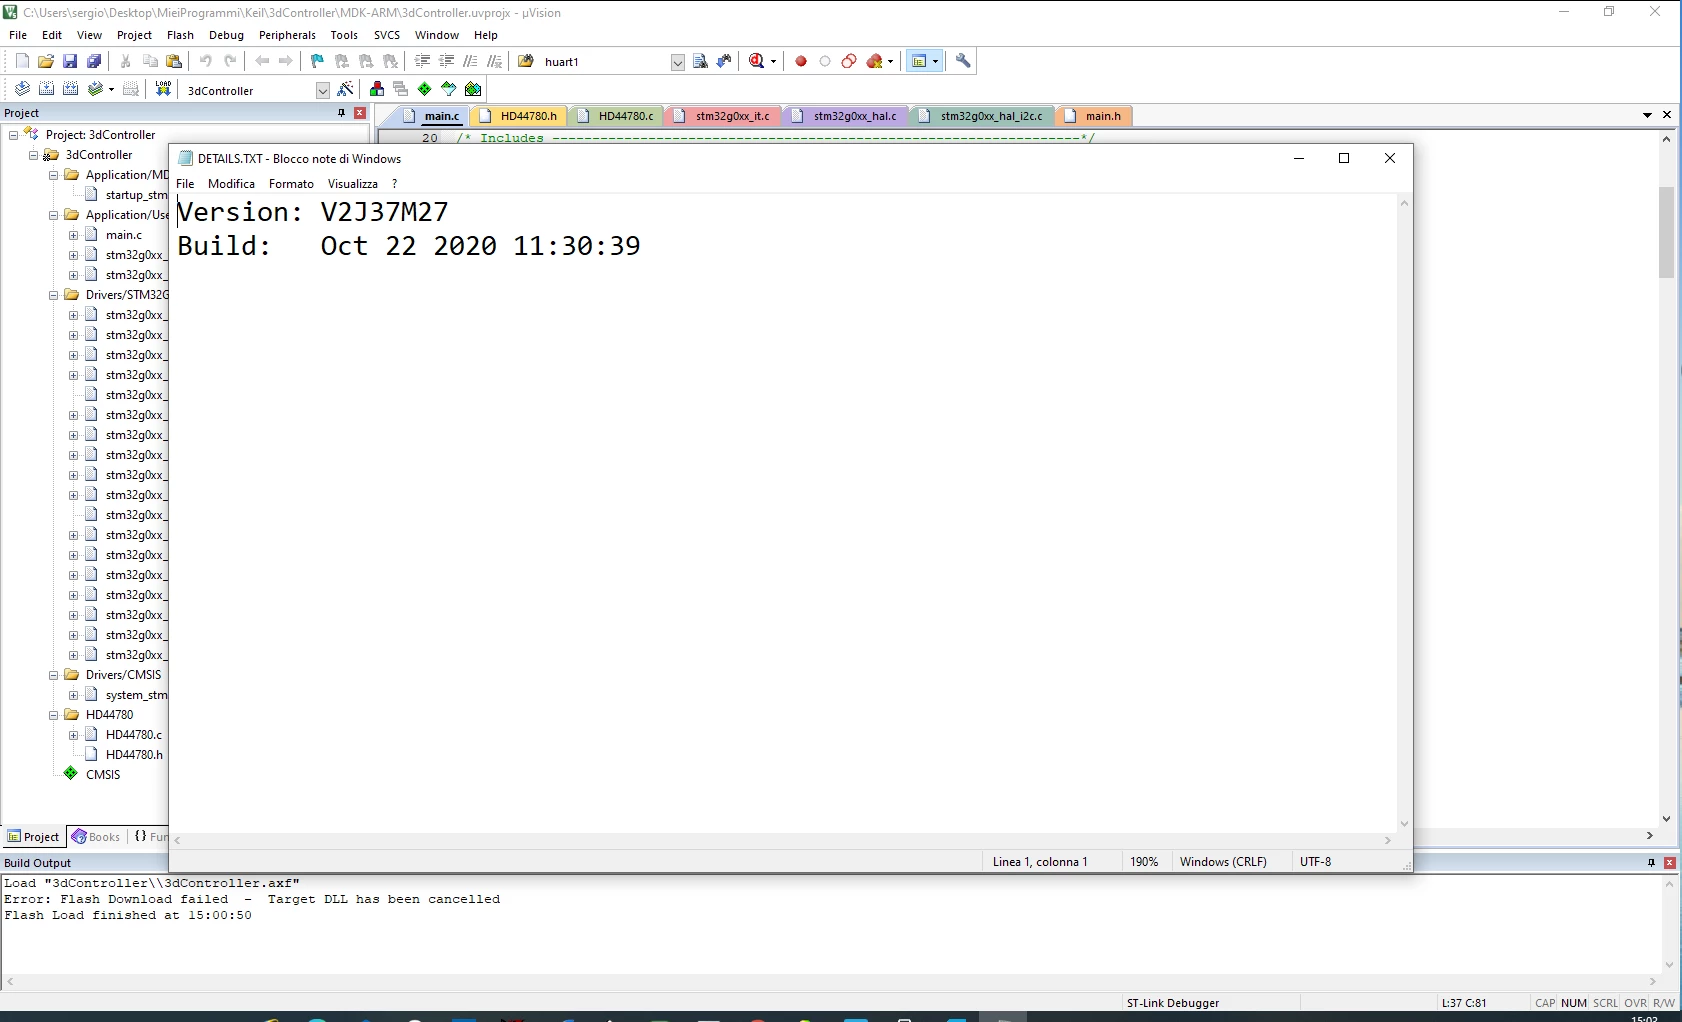
Task: Click the editor vertical scrollbar thumb
Action: (1666, 232)
